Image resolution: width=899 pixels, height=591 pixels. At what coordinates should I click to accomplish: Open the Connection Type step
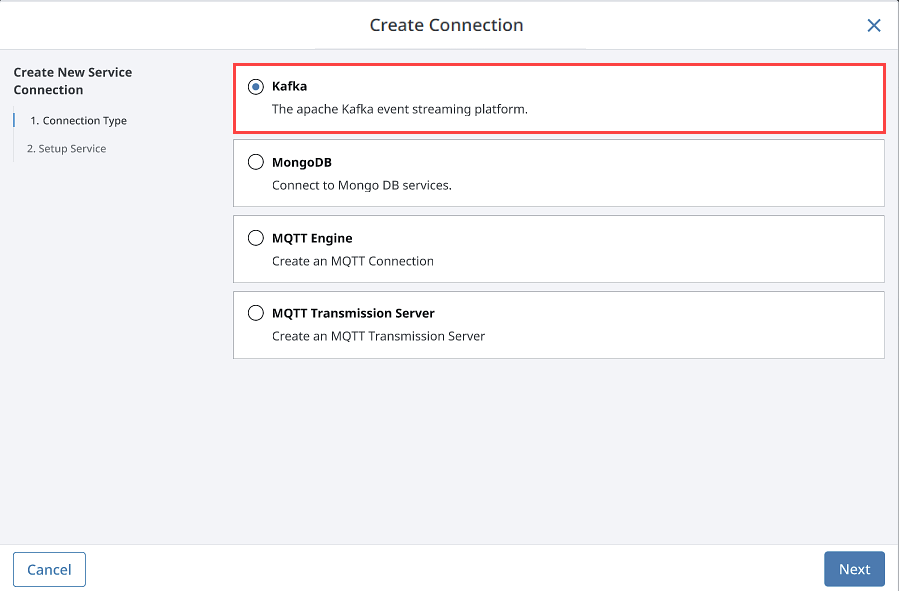tap(79, 120)
